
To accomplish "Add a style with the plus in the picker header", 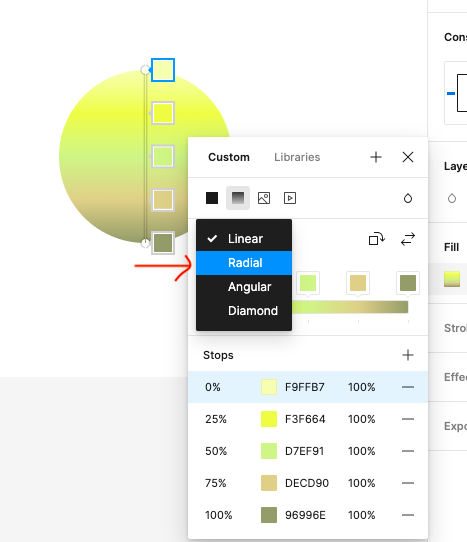I will pos(376,157).
